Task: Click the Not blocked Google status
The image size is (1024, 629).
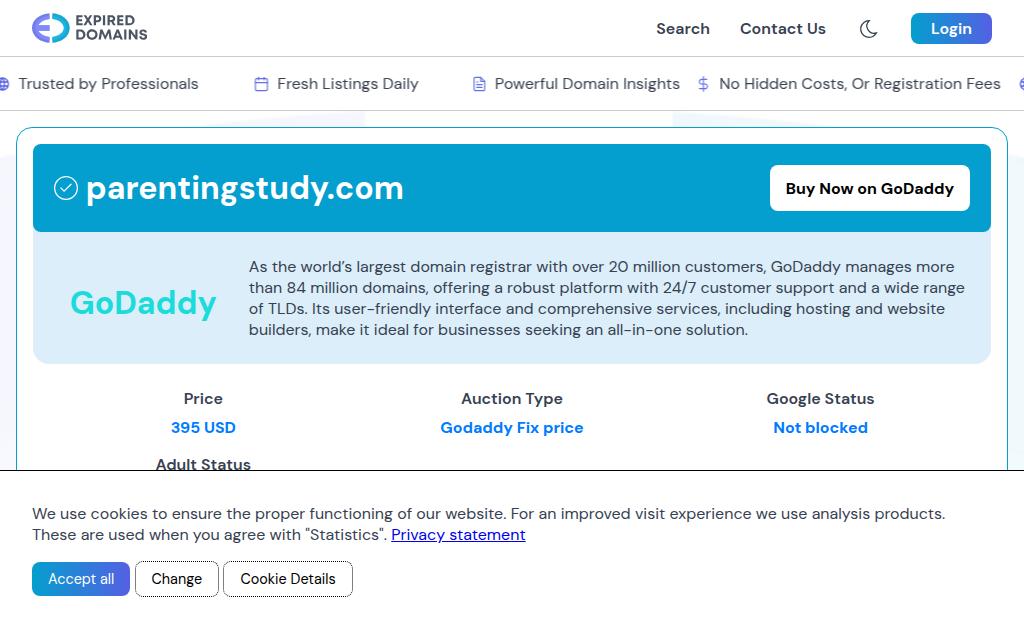Action: (820, 428)
